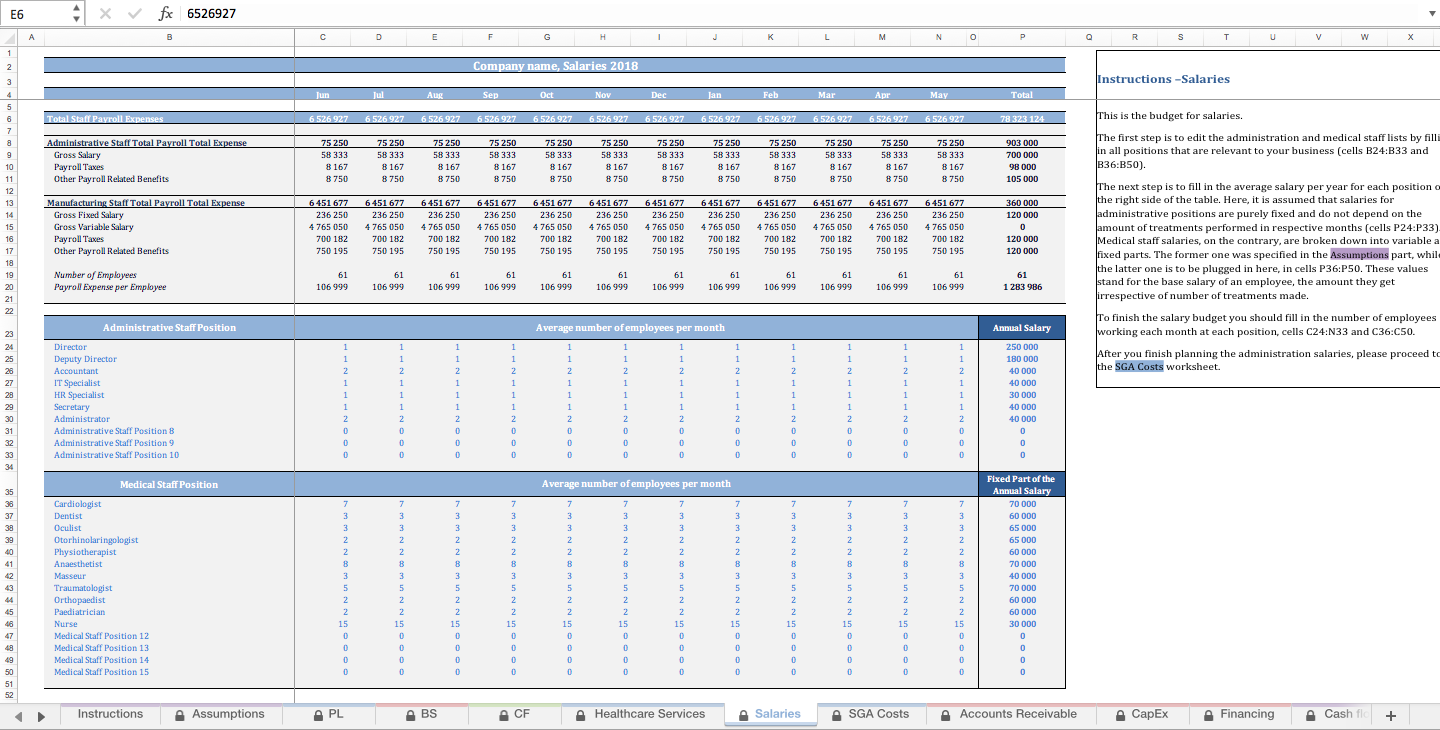Select the Accountant position cell
1440x730 pixels.
point(169,371)
